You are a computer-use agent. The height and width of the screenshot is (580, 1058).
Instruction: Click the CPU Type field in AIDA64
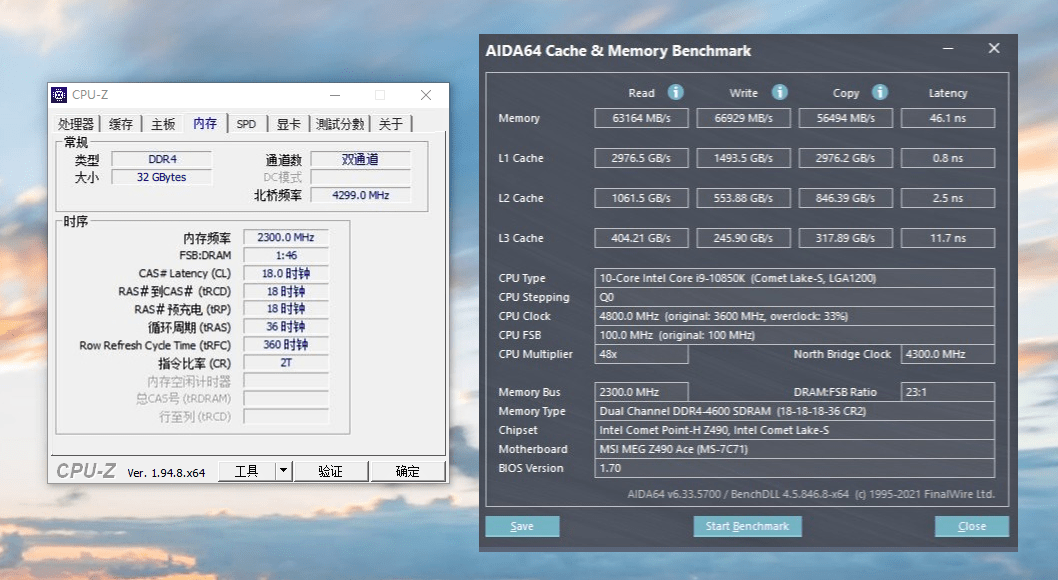coord(794,278)
